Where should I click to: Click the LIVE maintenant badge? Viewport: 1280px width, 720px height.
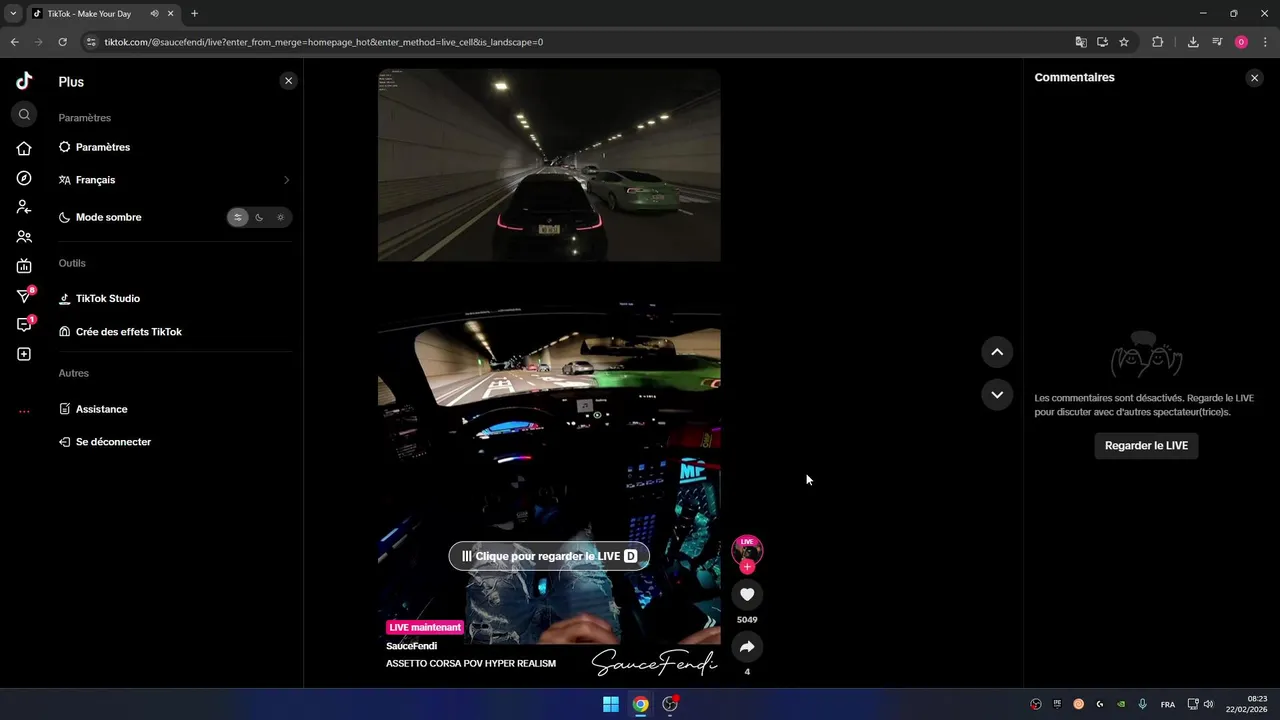point(425,627)
